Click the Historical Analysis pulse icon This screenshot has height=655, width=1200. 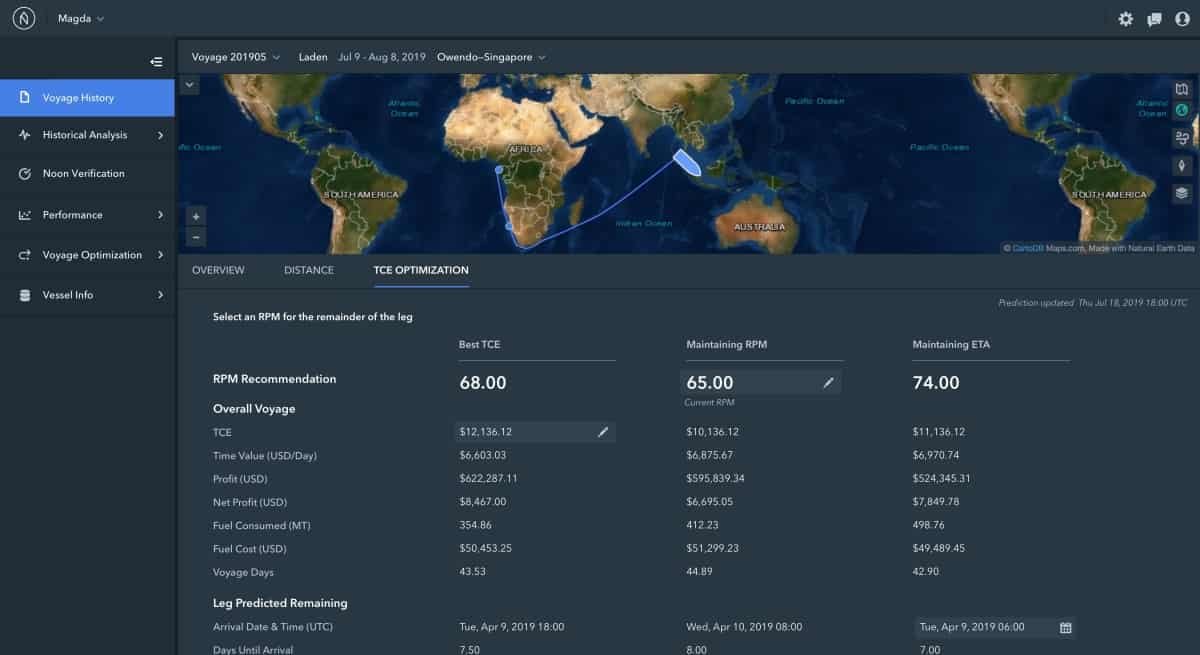24,135
